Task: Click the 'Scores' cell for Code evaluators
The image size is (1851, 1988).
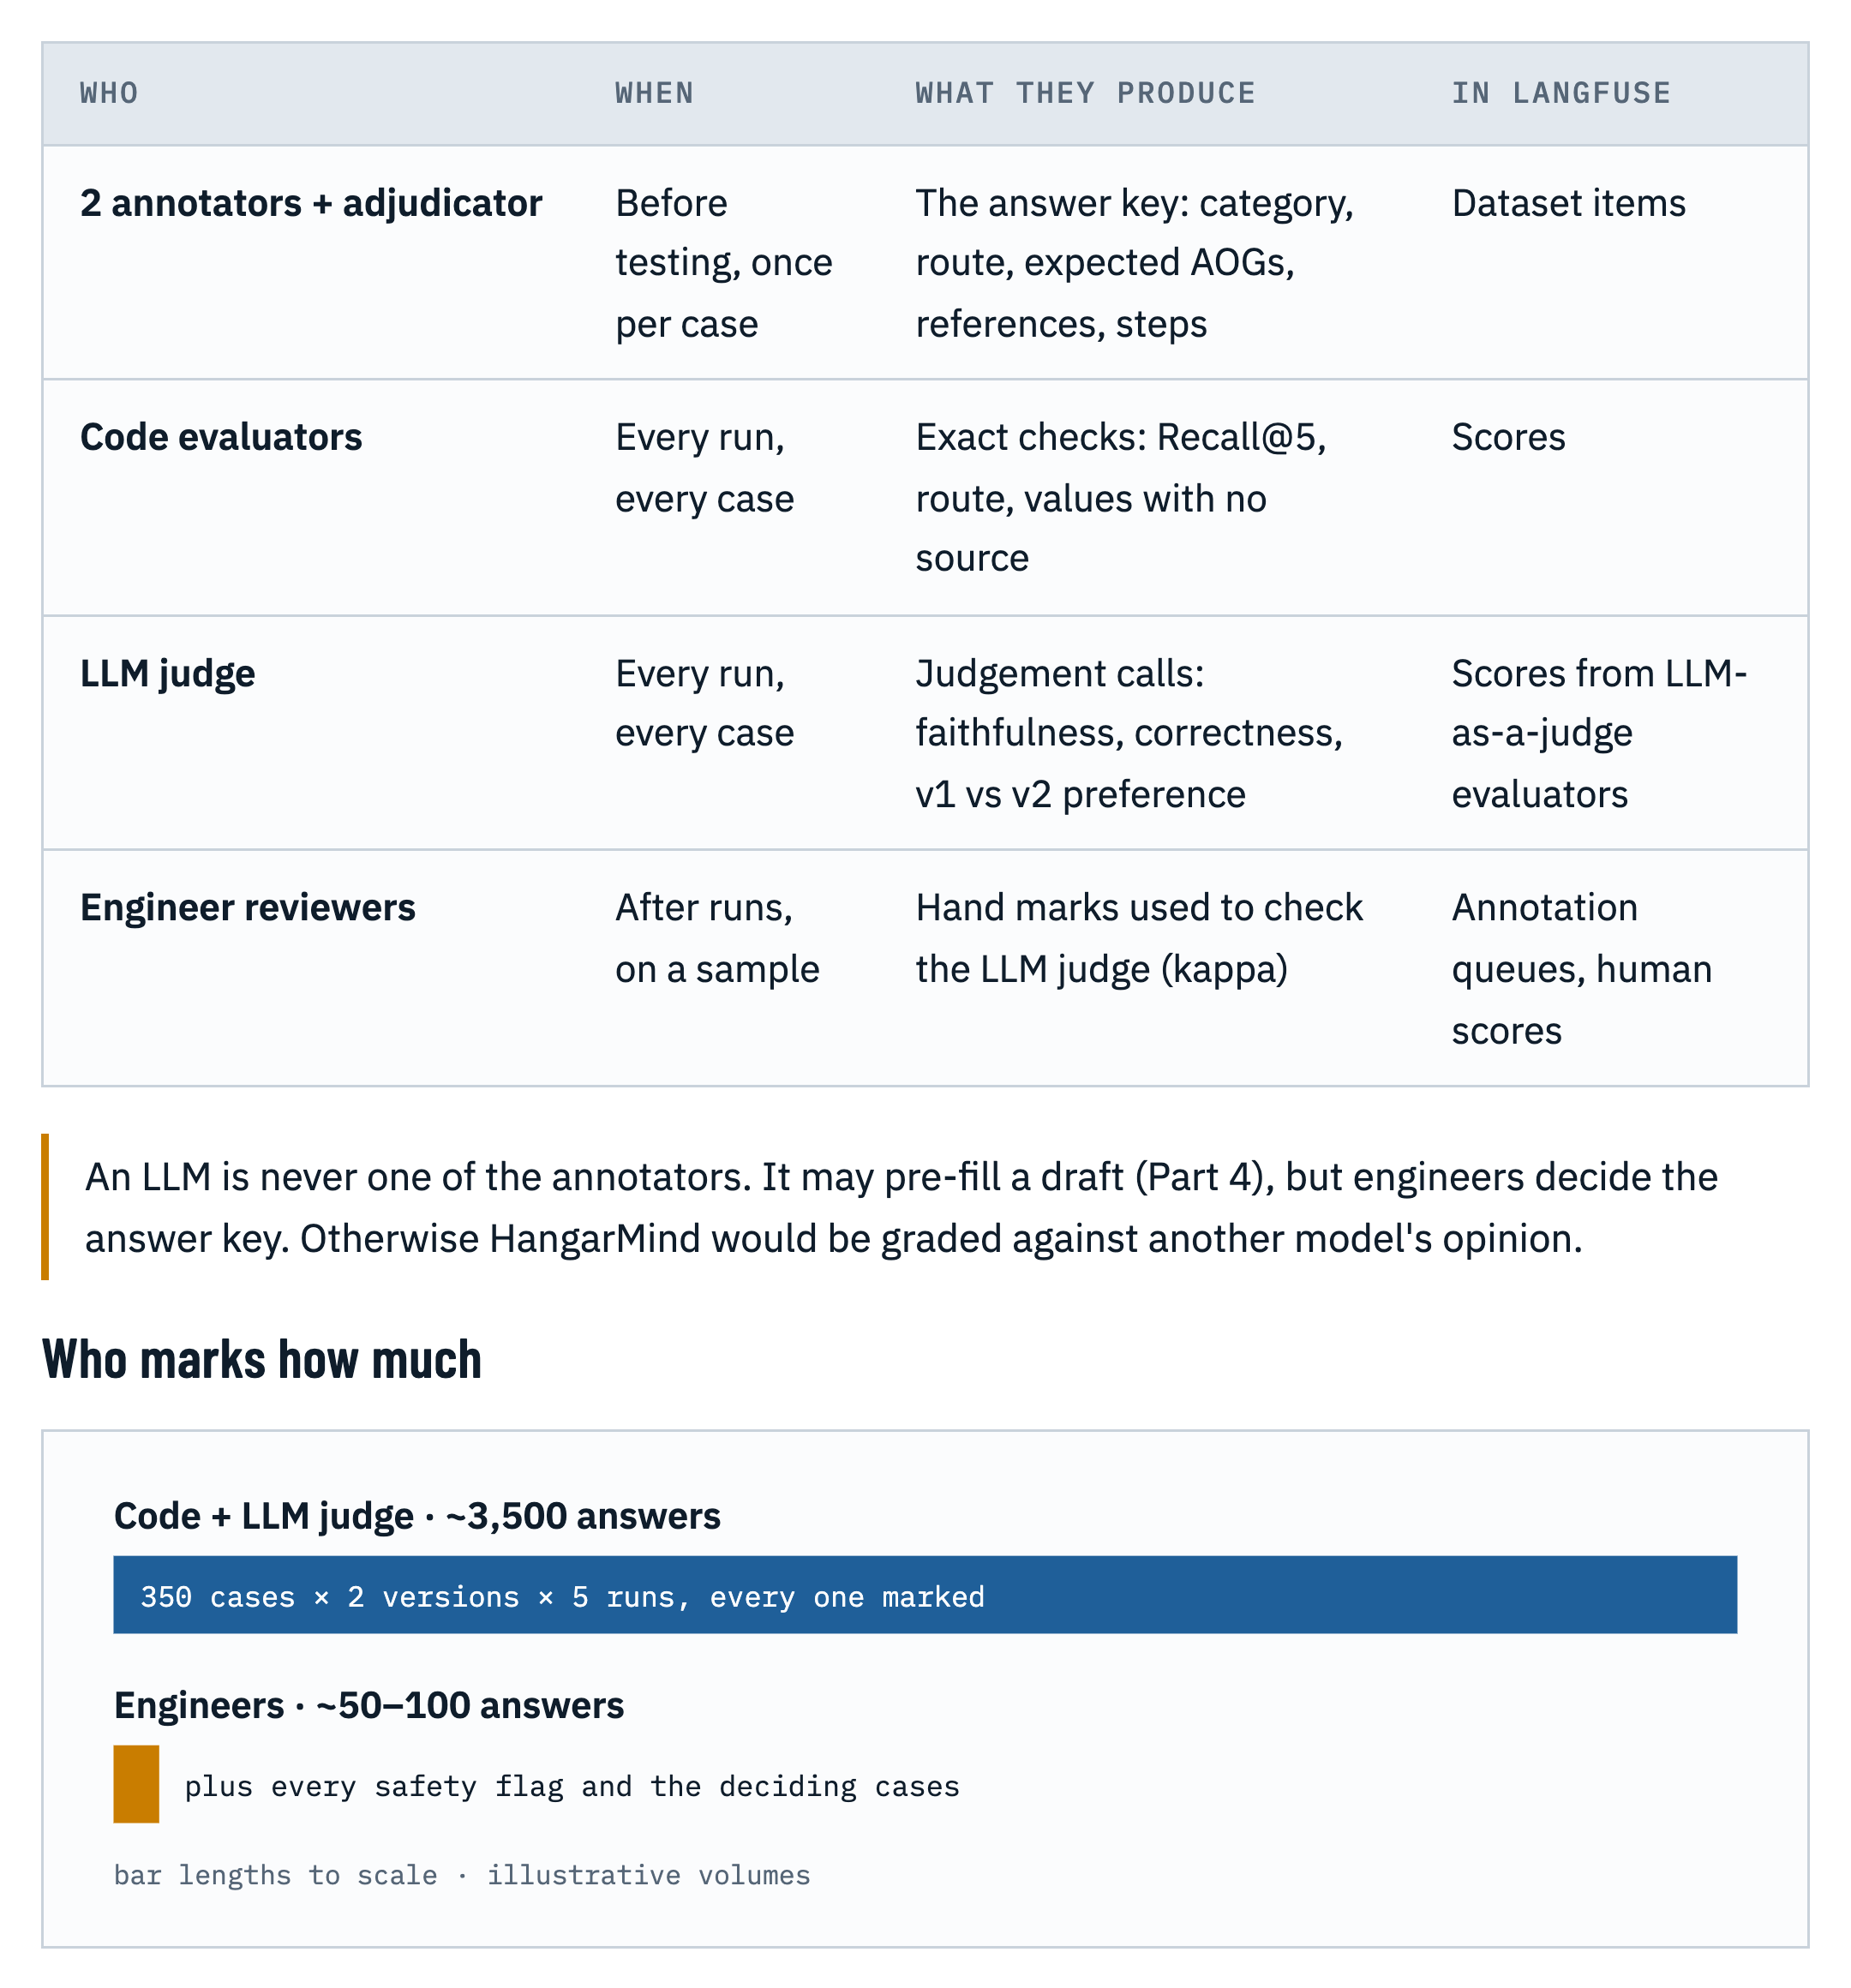Action: pos(1508,437)
